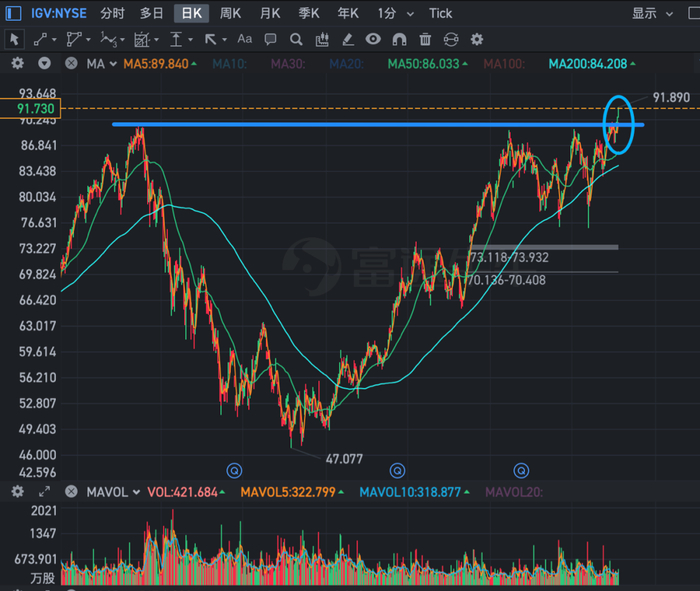This screenshot has width=700, height=591.
Task: Open the 显示 display dropdown
Action: [x=651, y=13]
